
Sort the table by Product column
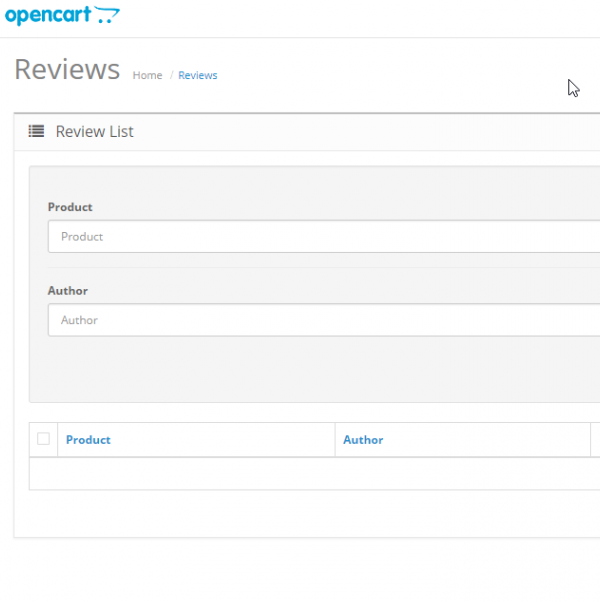[88, 440]
